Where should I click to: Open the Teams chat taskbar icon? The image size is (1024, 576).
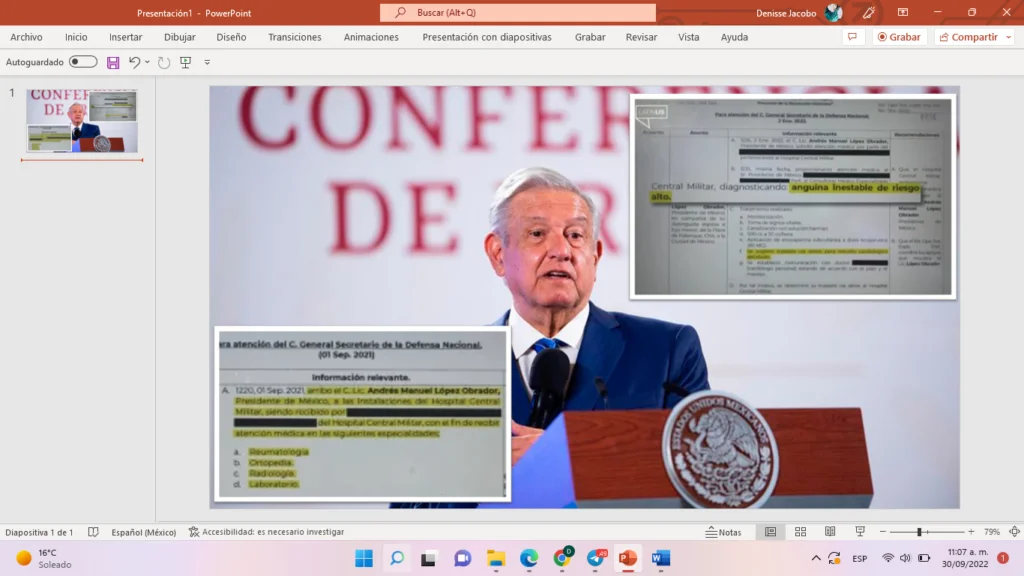[462, 558]
